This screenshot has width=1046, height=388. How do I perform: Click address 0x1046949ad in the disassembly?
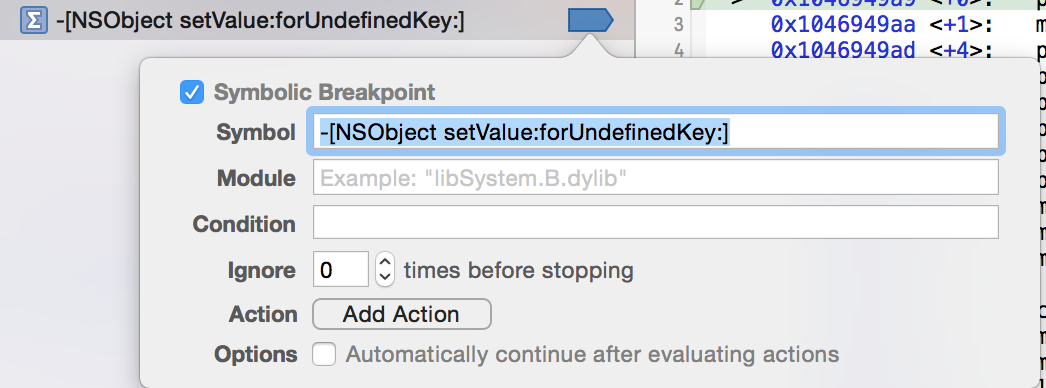(841, 49)
